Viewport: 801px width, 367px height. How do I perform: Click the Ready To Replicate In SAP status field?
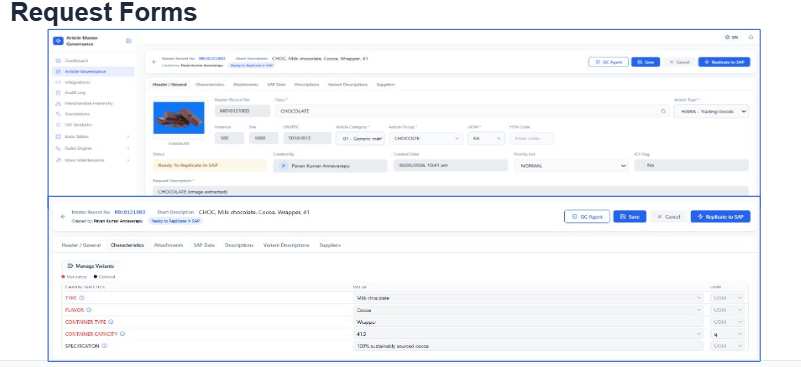pyautogui.click(x=209, y=166)
